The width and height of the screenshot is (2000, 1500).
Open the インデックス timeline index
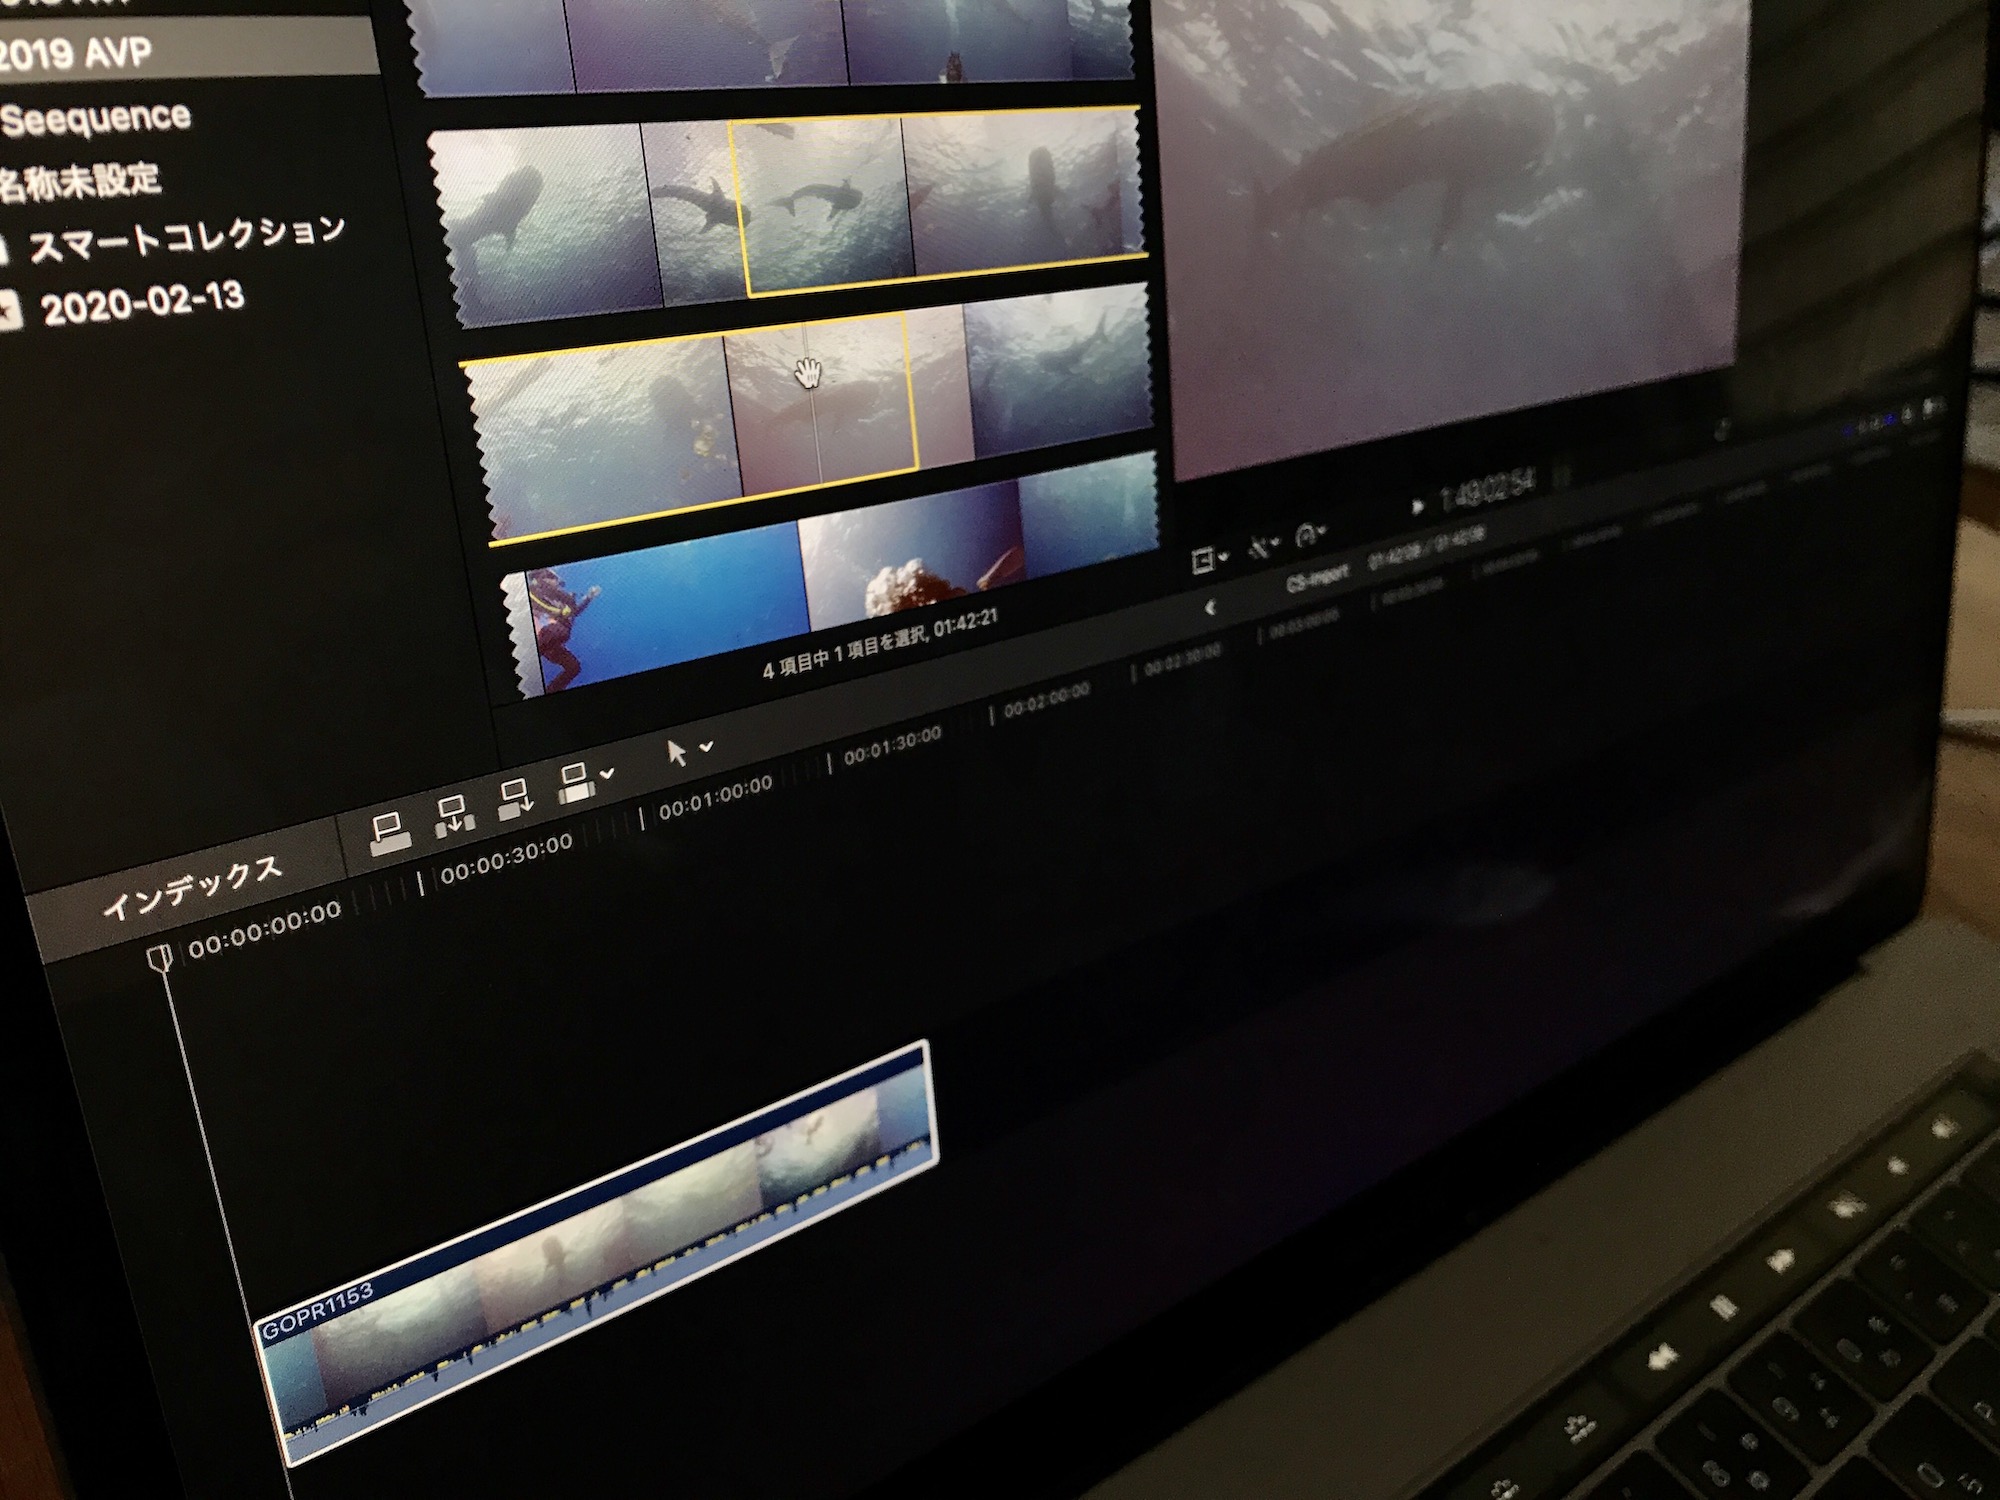point(192,887)
